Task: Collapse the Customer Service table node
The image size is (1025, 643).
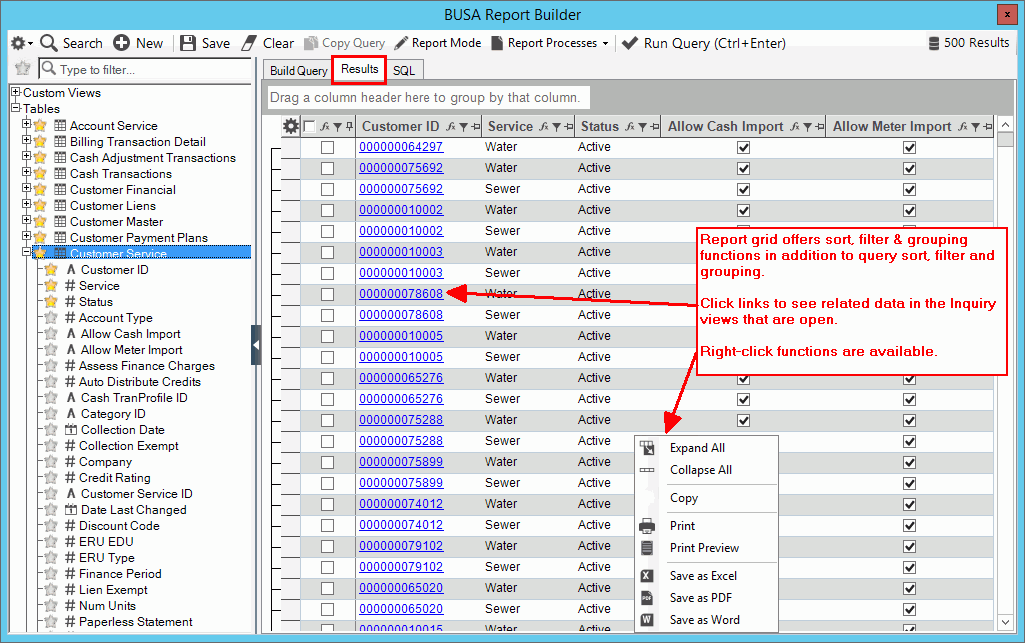Action: coord(27,254)
